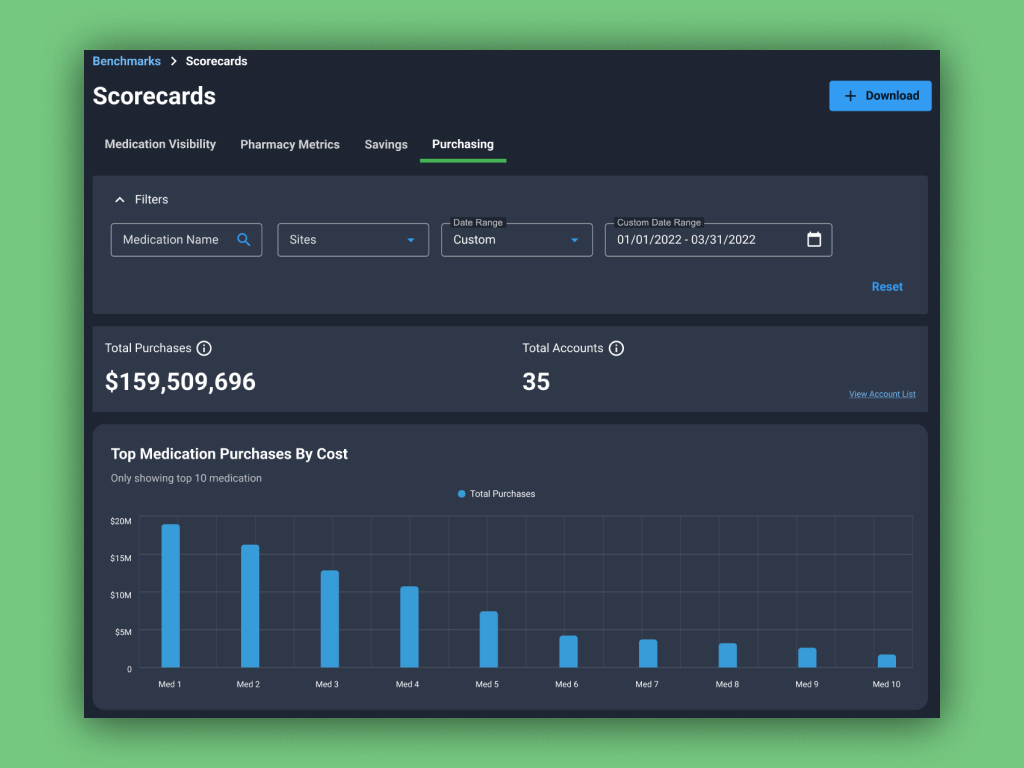The height and width of the screenshot is (768, 1024).
Task: Click the Med 7 bar in chart
Action: pyautogui.click(x=648, y=653)
